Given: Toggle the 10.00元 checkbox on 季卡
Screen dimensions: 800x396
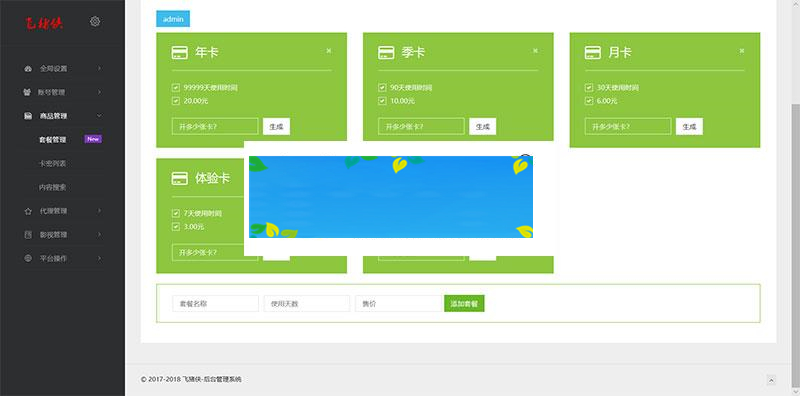Looking at the screenshot, I should click(x=382, y=101).
